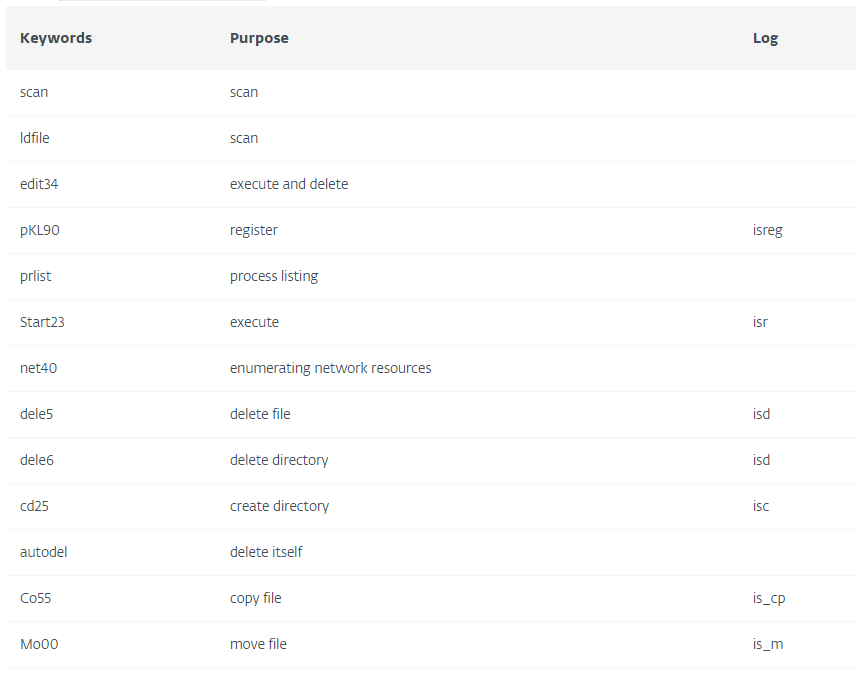Select the Mo00 keyword
Image resolution: width=865 pixels, height=675 pixels.
[39, 644]
